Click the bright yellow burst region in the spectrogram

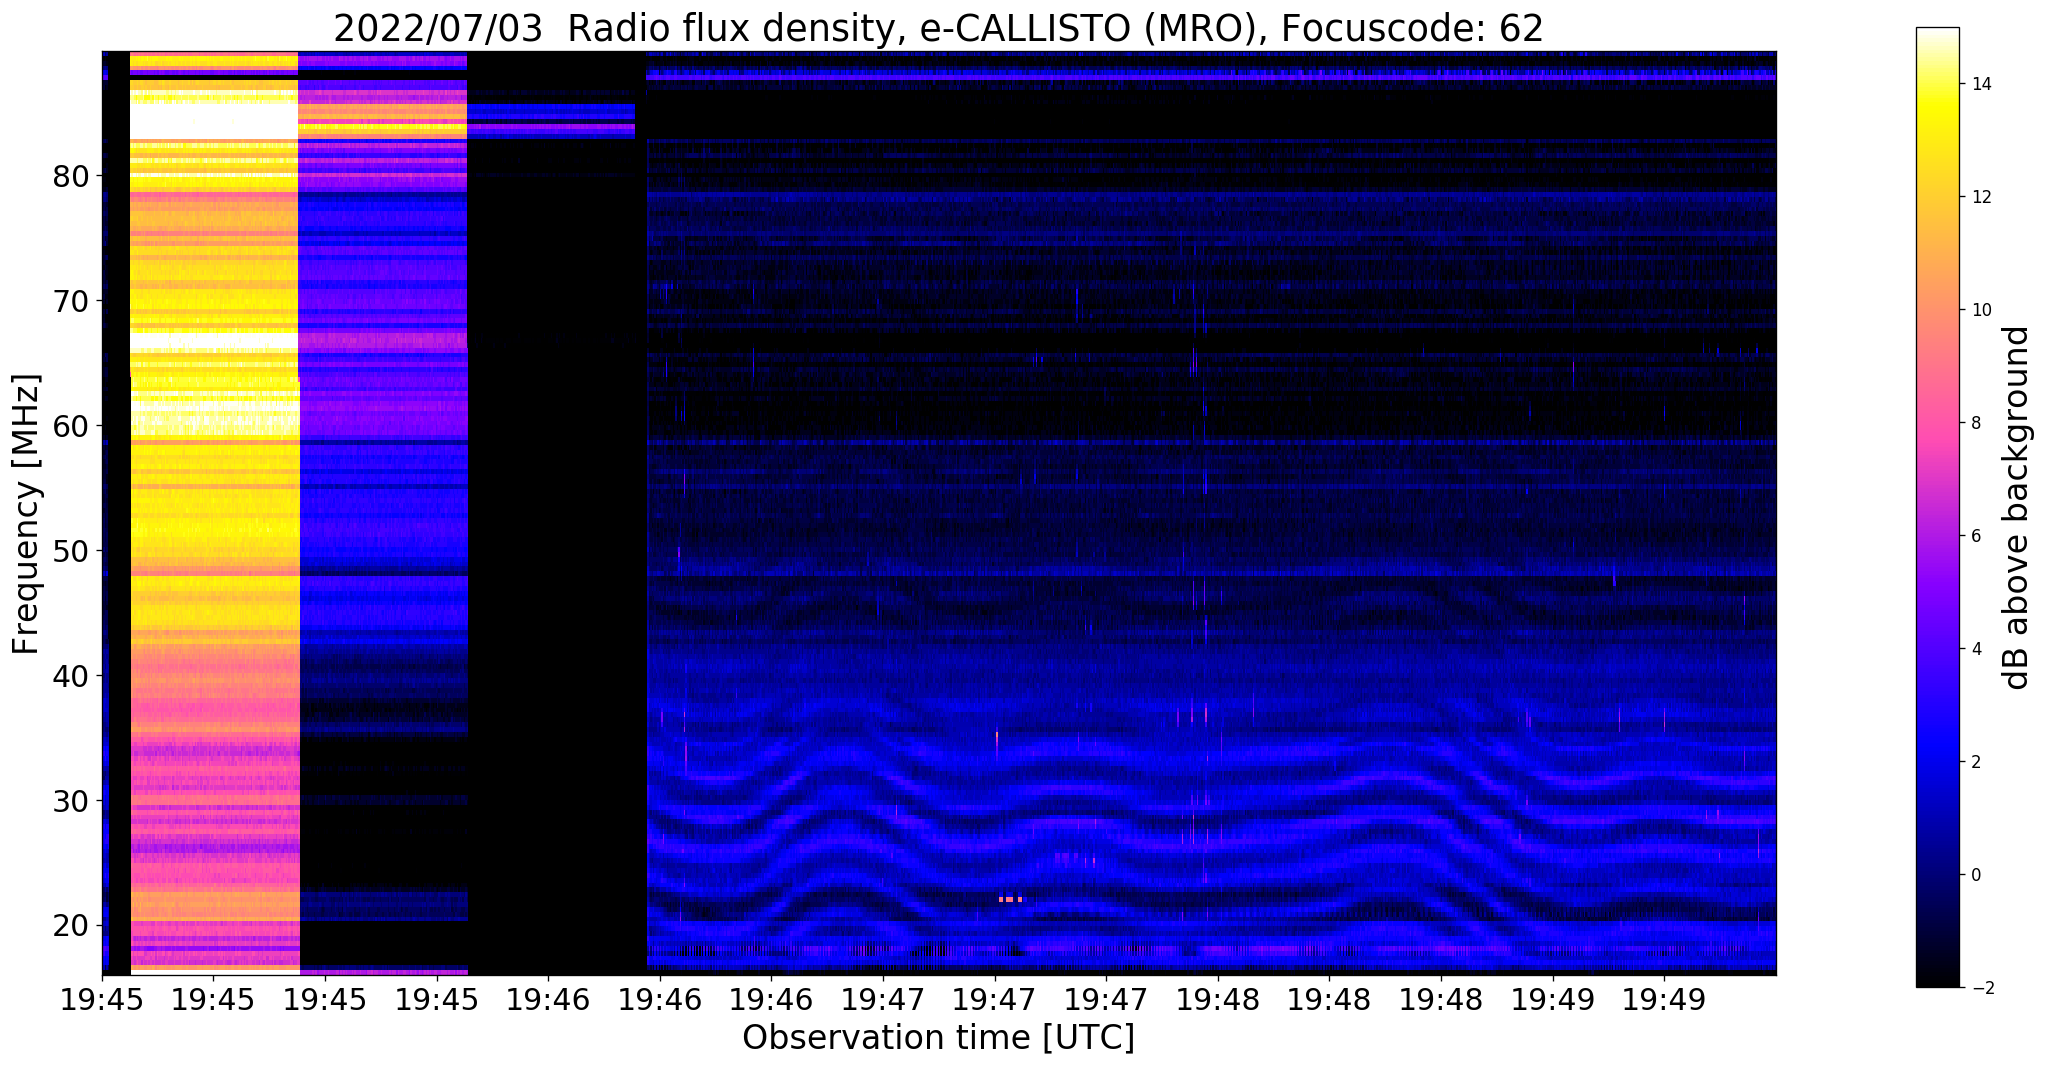pyautogui.click(x=215, y=513)
